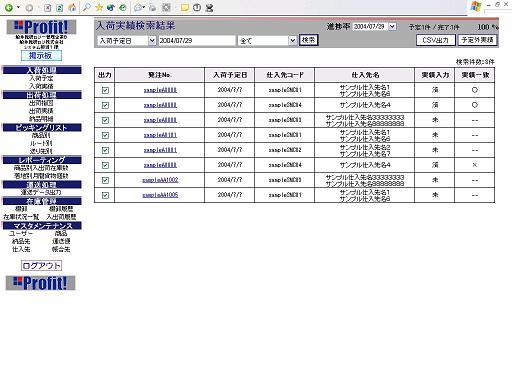512x384 pixels.
Task: Toggle 出力 checkbox for サンプル仕入先名4 row marked ○
Action: coord(105,105)
